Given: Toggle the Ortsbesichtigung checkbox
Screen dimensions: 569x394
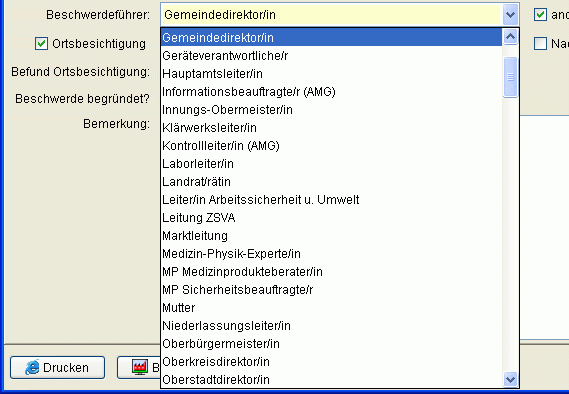Looking at the screenshot, I should click(41, 44).
